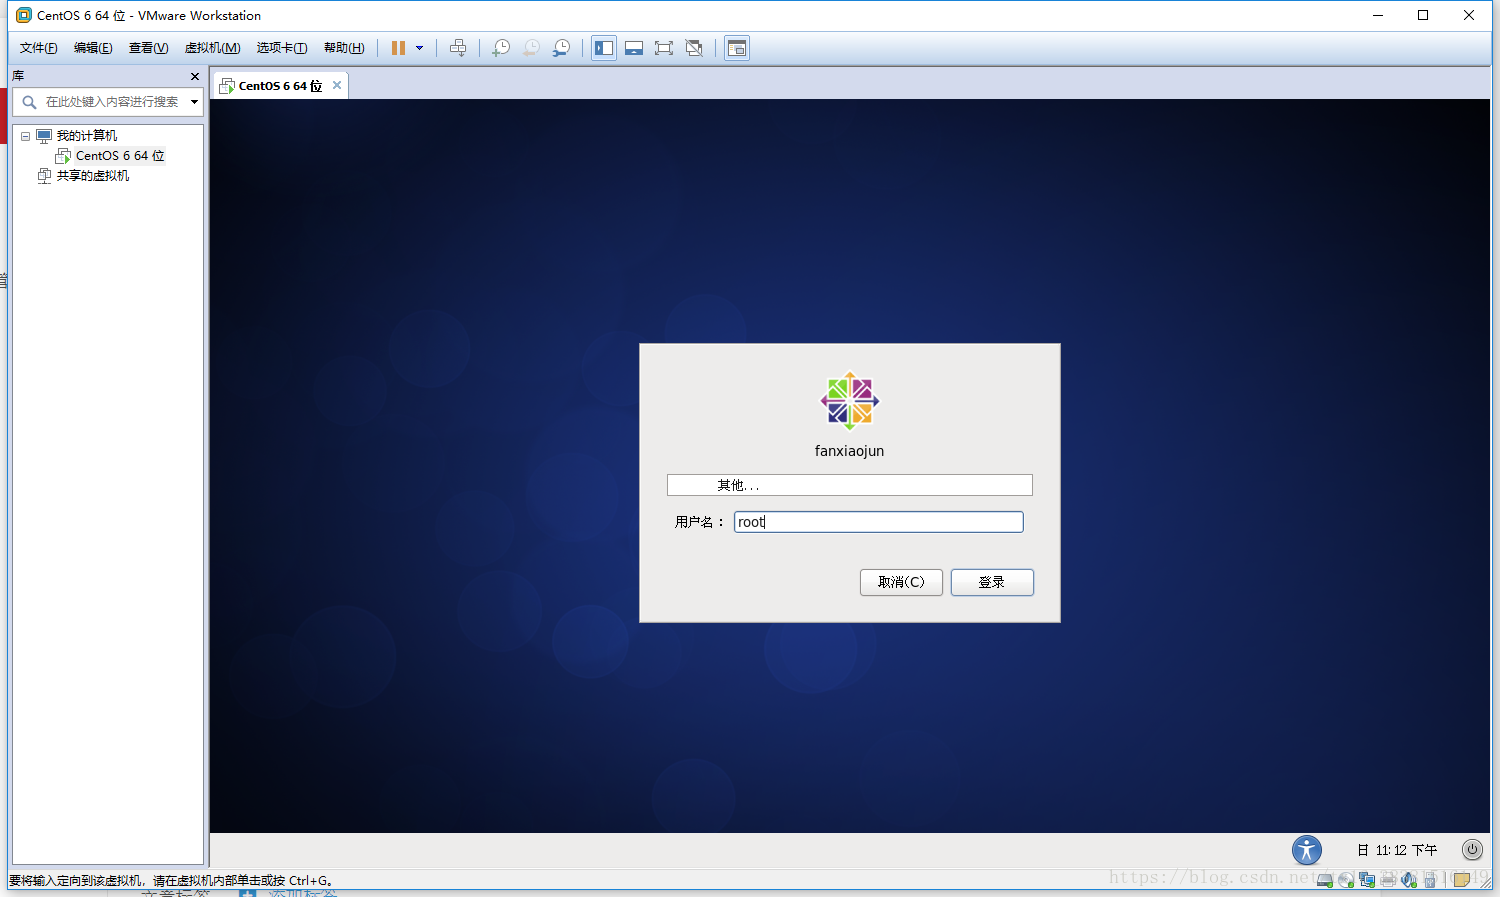Select the fanxiaojun user label
1500x897 pixels.
click(850, 451)
